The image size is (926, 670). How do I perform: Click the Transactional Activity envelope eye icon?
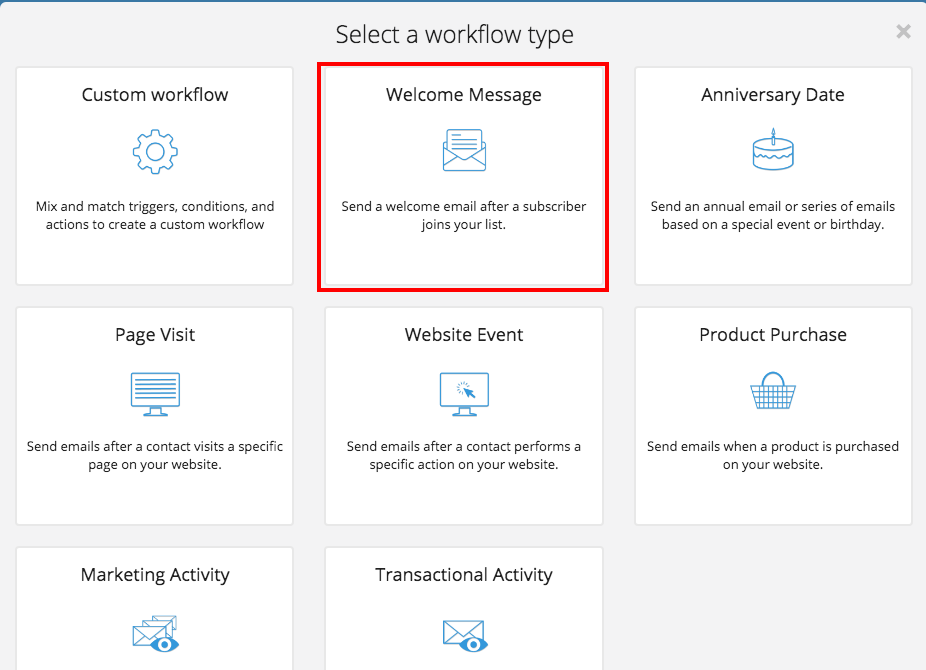(465, 635)
